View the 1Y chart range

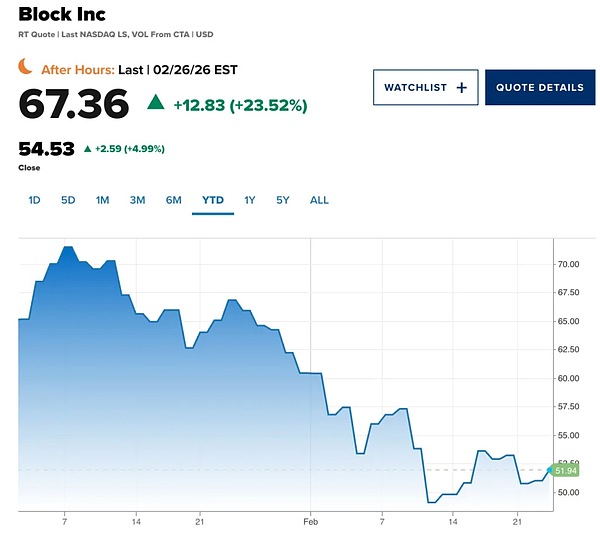point(250,200)
